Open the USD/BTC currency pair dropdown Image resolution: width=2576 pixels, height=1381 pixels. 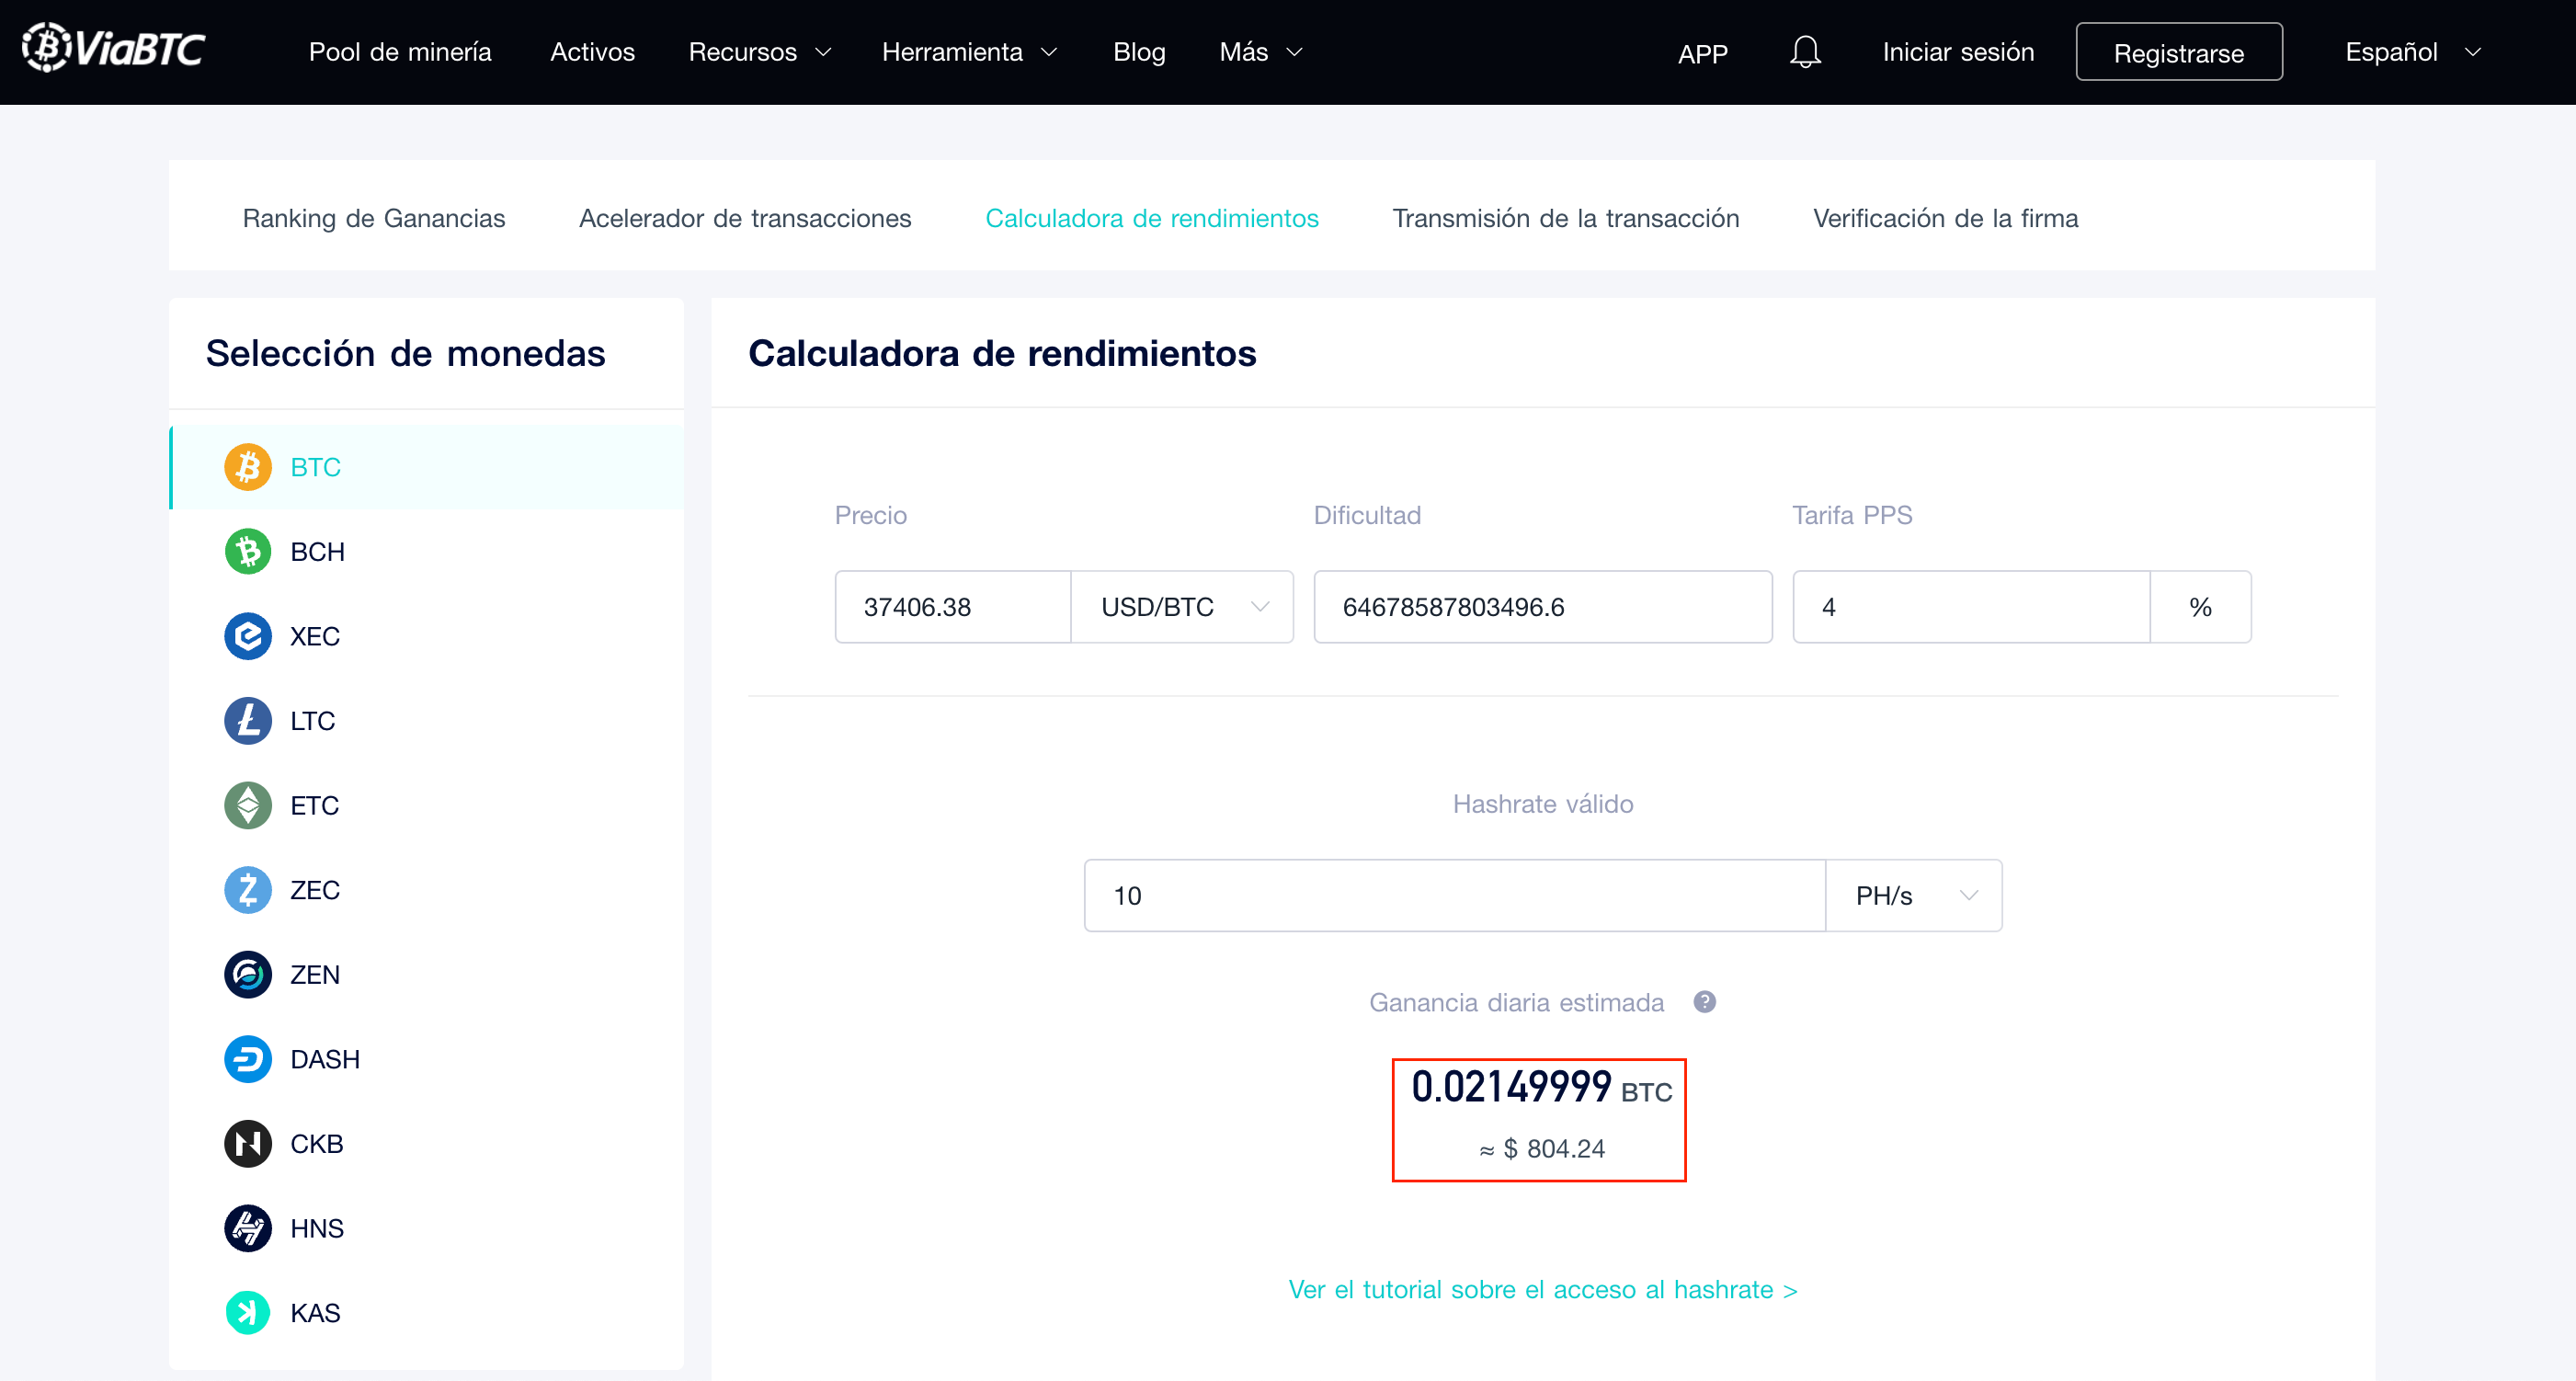(x=1182, y=607)
